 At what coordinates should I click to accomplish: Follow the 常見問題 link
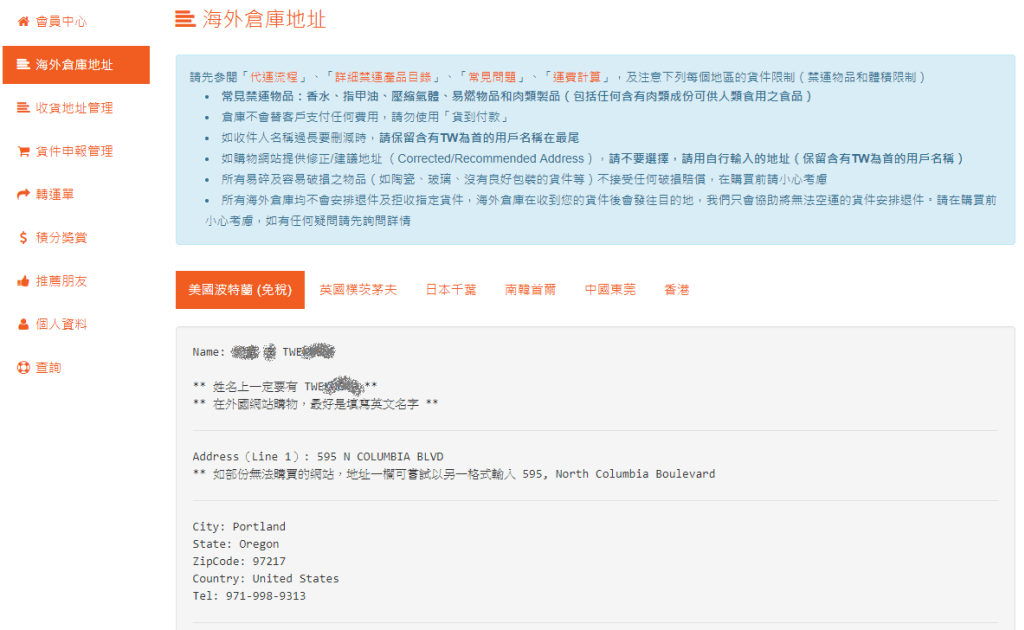tap(490, 77)
